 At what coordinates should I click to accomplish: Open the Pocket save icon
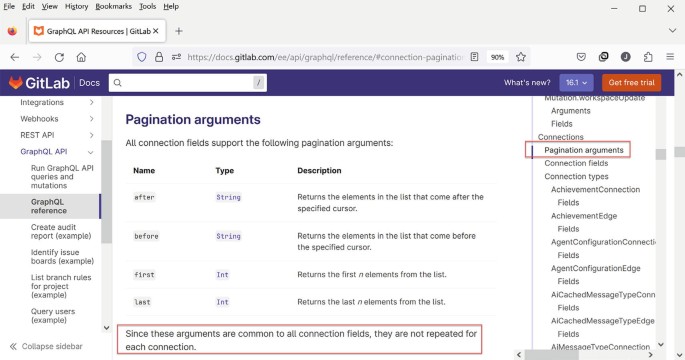point(581,57)
